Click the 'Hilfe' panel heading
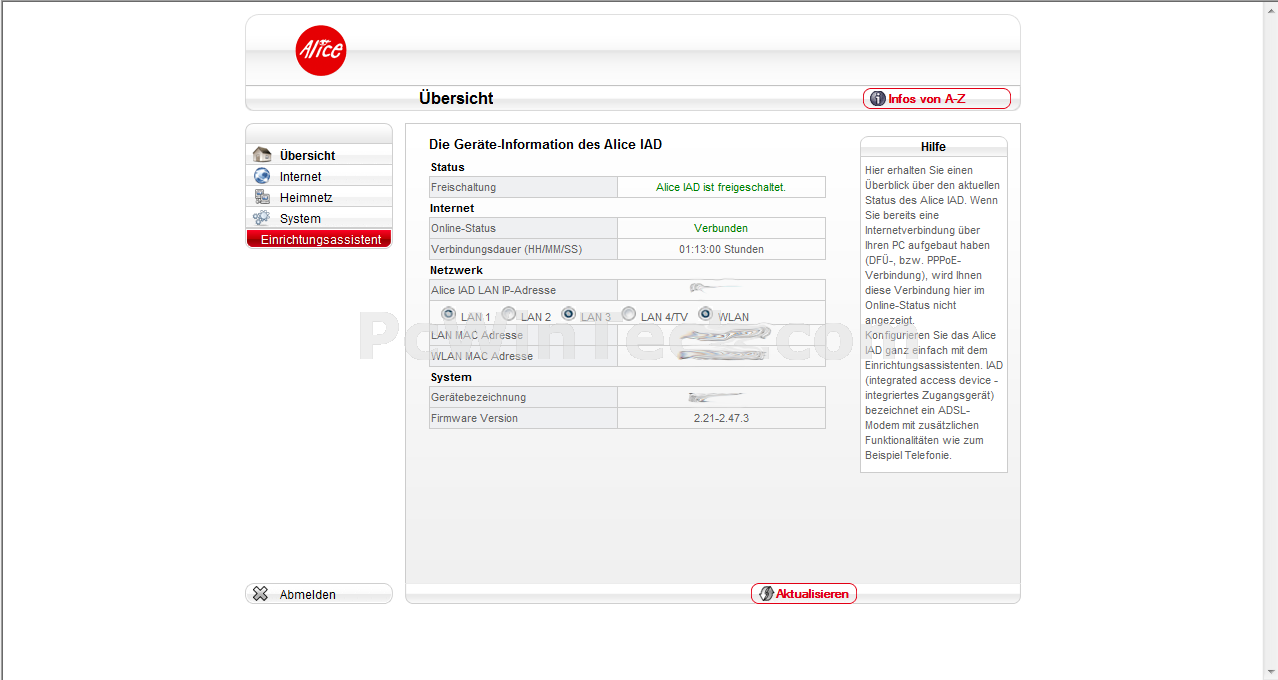This screenshot has height=680, width=1278. coord(933,147)
